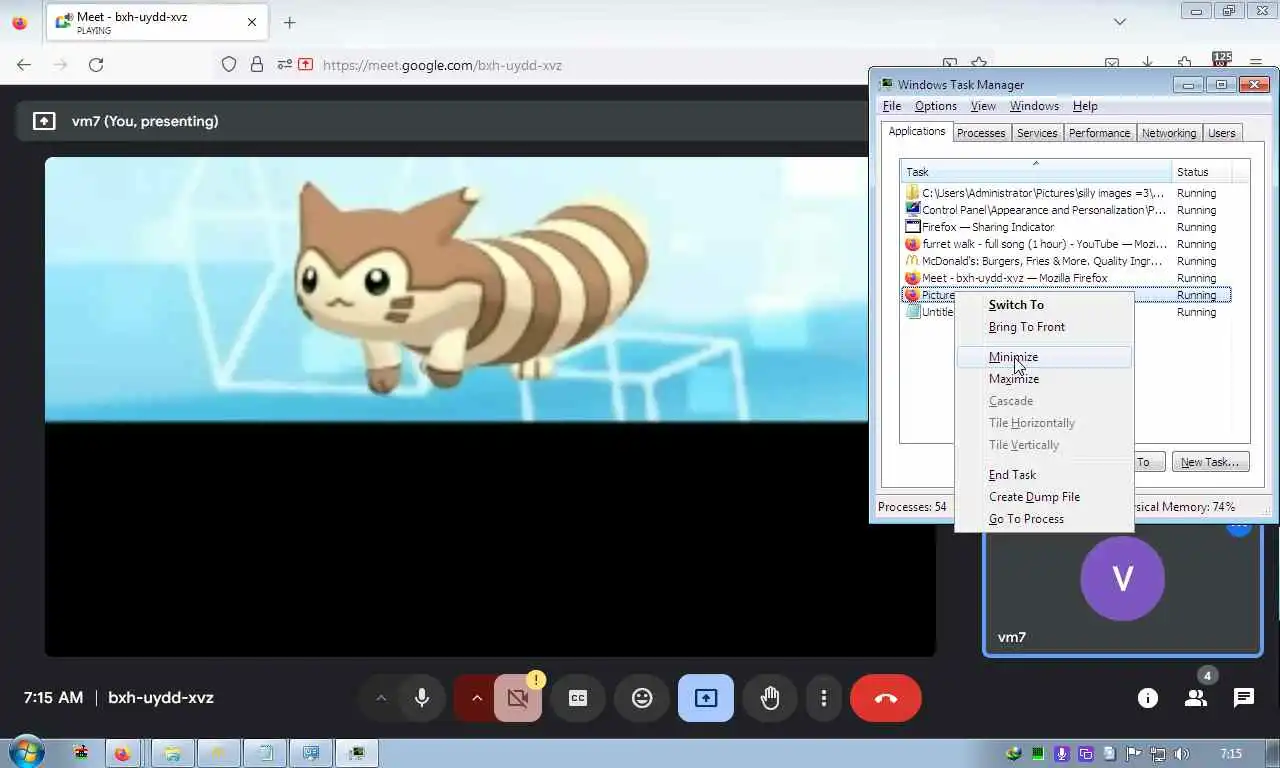
Task: Open Task Manager Options menu
Action: click(936, 106)
